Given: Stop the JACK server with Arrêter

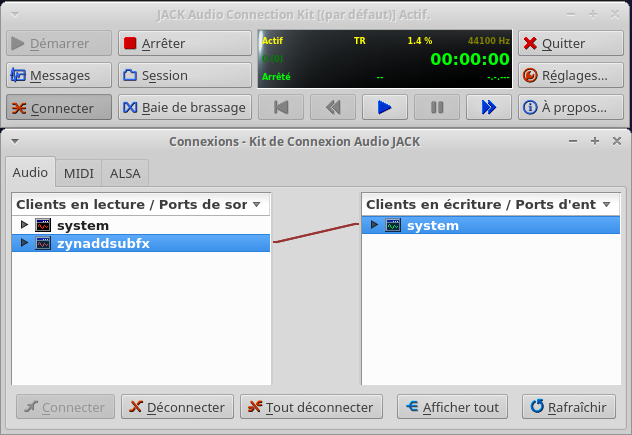Looking at the screenshot, I should tap(185, 44).
